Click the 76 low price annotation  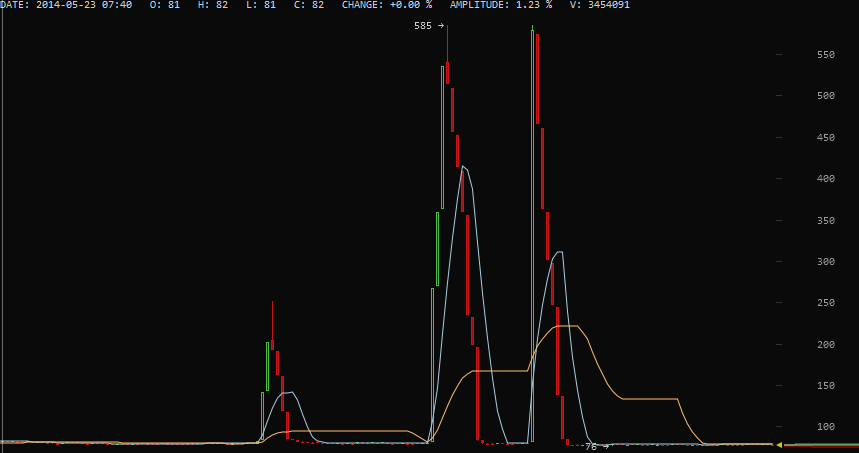(597, 447)
